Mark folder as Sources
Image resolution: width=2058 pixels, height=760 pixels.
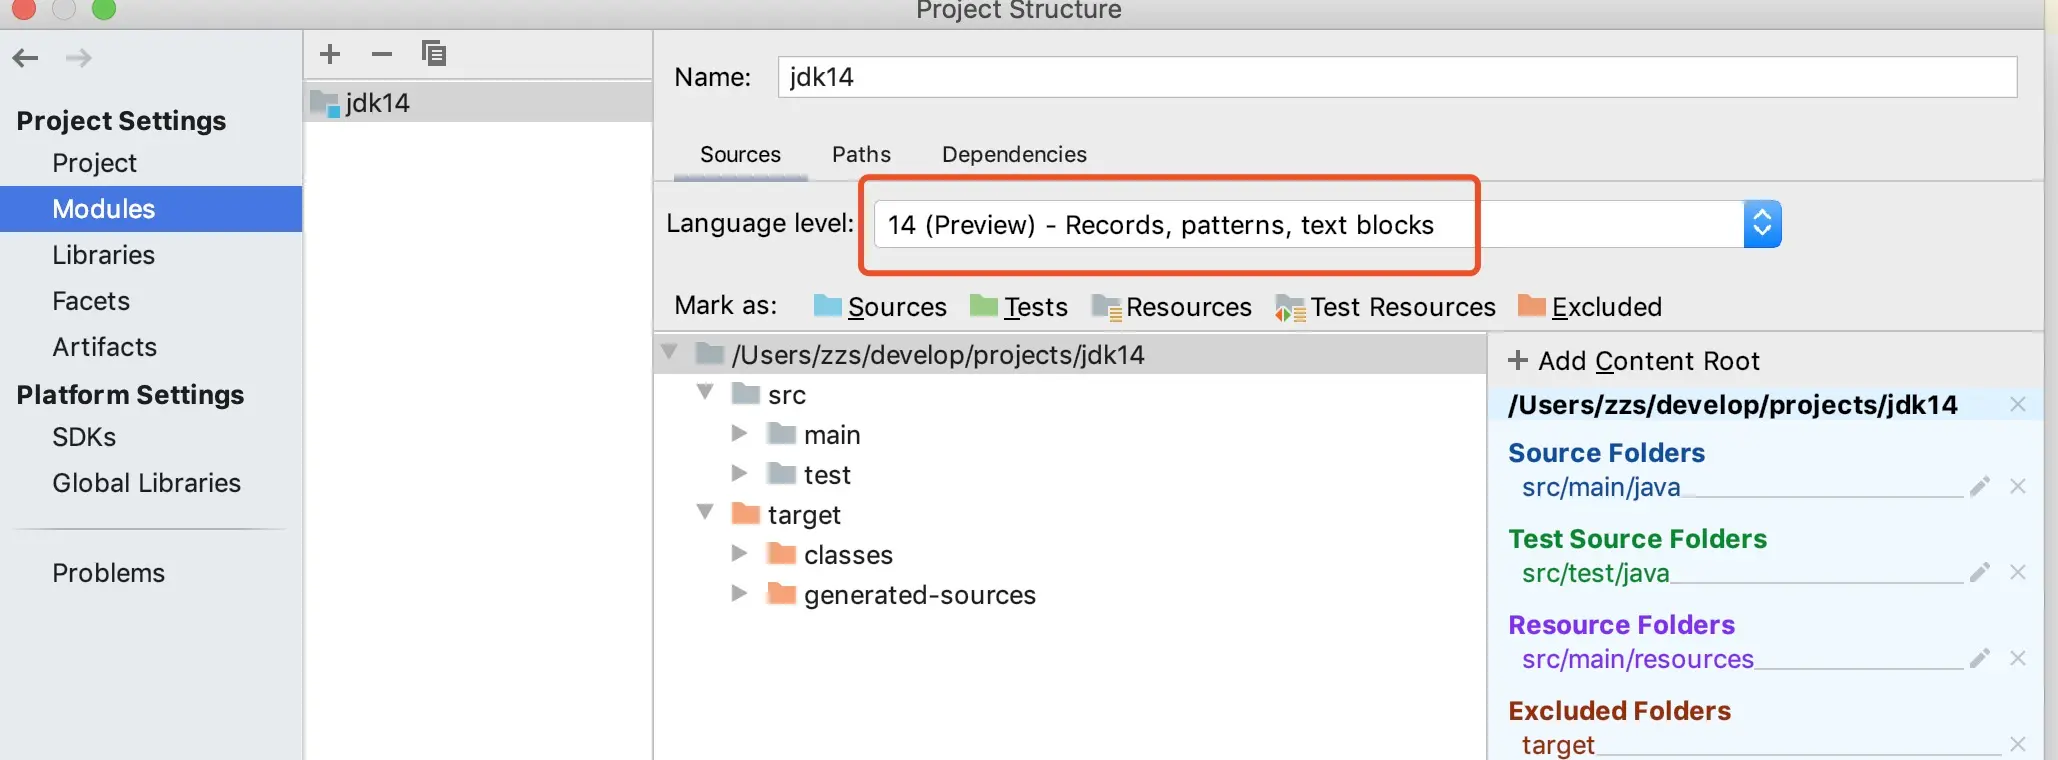click(x=880, y=307)
